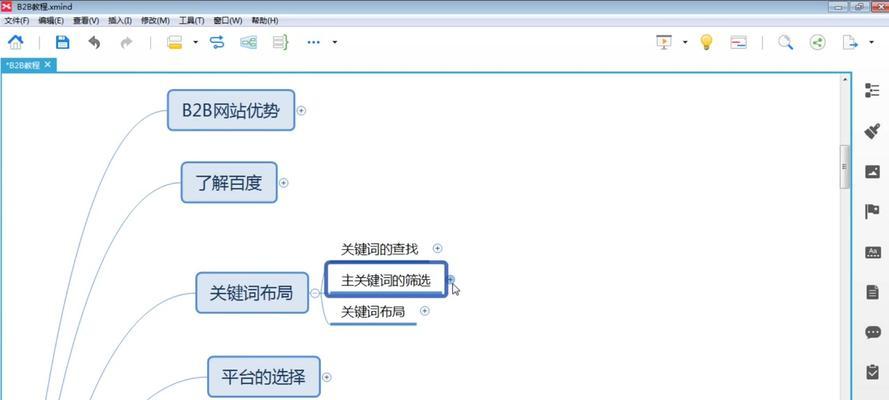Open the 查看(V) menu
889x400 pixels.
(86, 20)
